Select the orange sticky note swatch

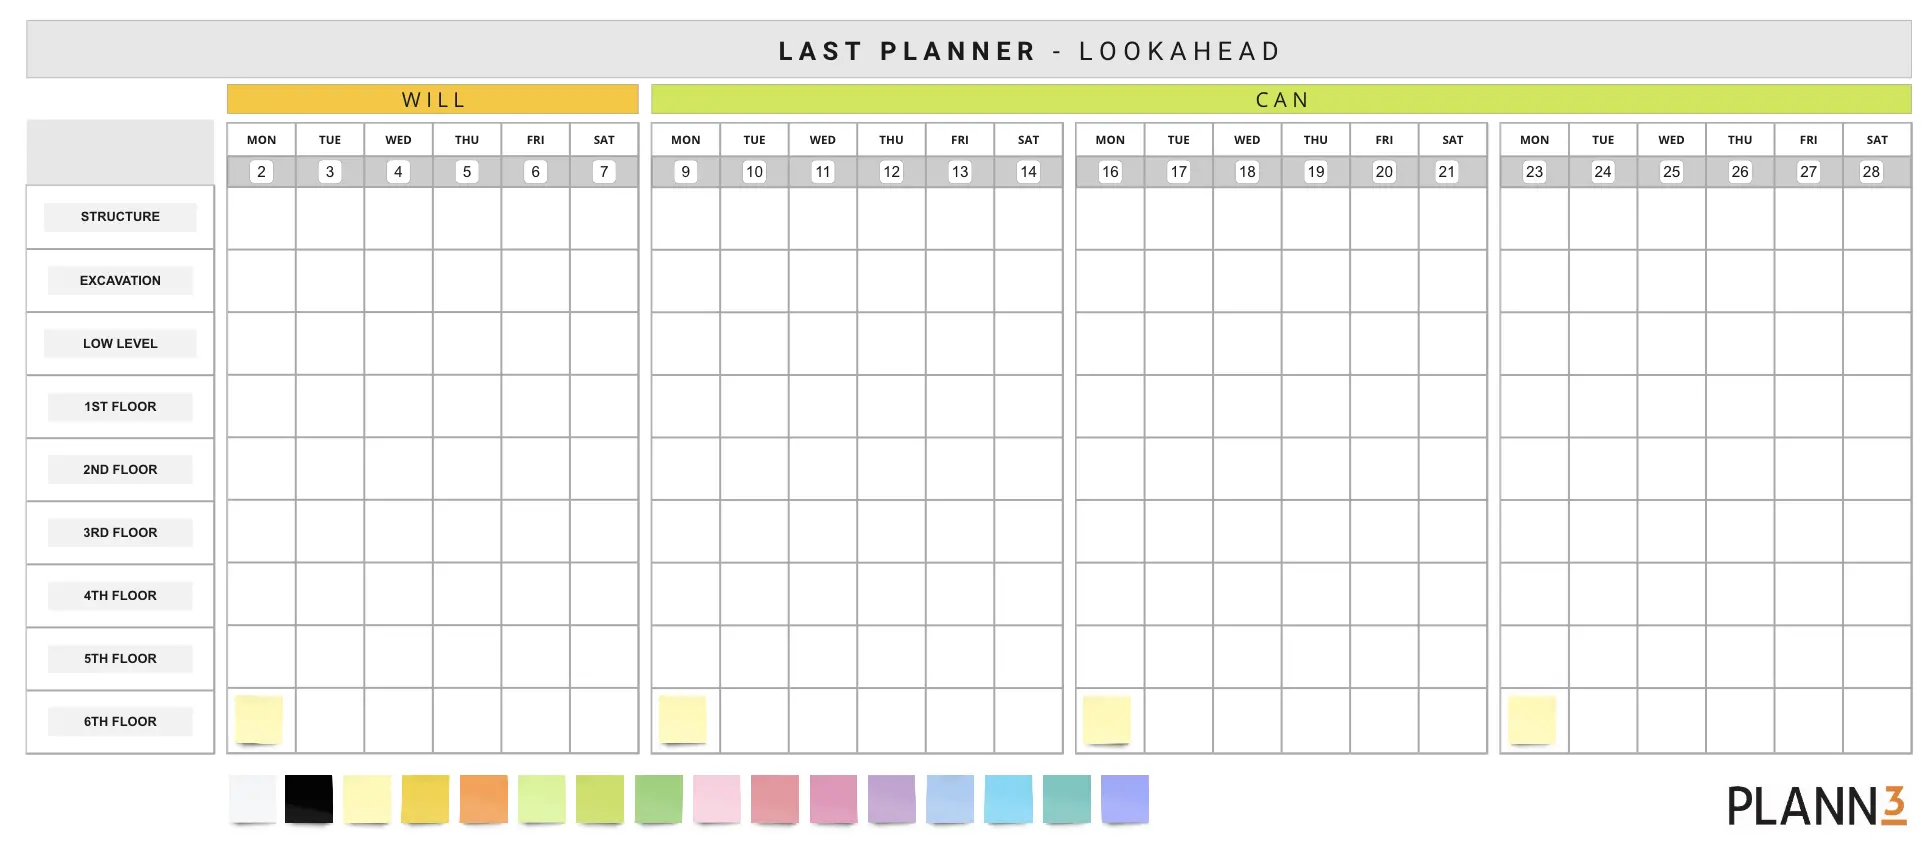(484, 799)
